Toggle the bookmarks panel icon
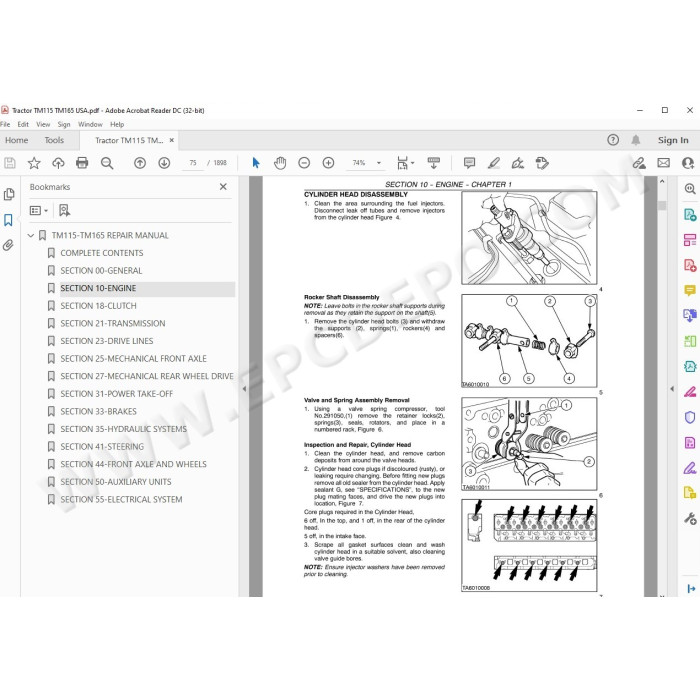 pyautogui.click(x=8, y=220)
